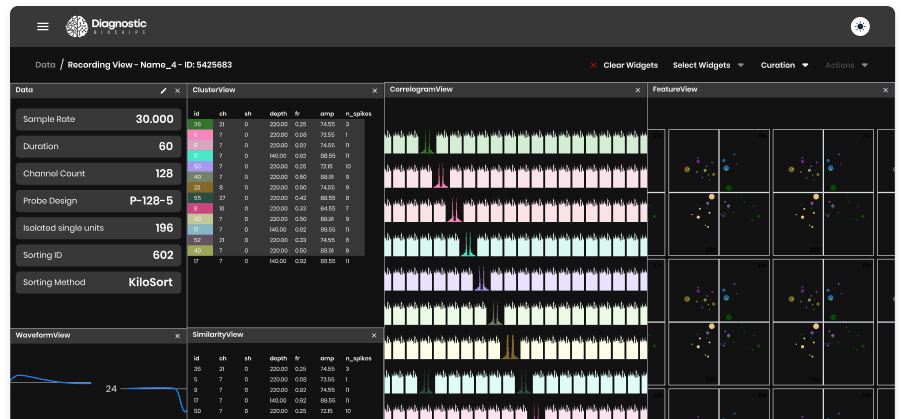Viewport: 906px width, 419px height.
Task: Close the Data panel widget
Action: pos(177,91)
